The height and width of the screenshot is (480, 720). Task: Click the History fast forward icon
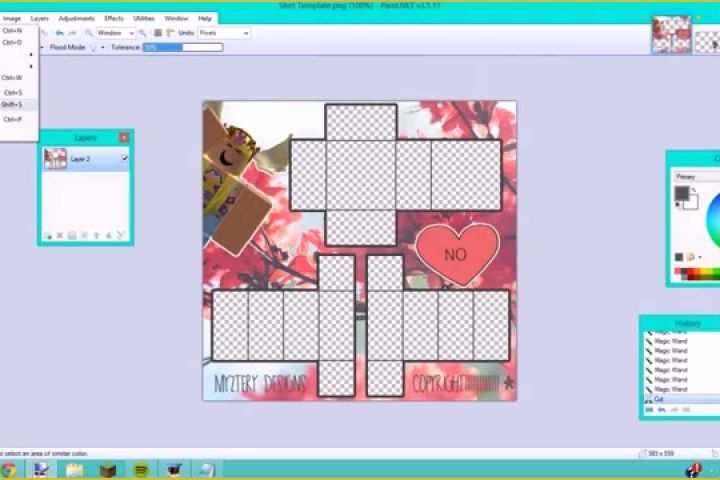coord(686,410)
